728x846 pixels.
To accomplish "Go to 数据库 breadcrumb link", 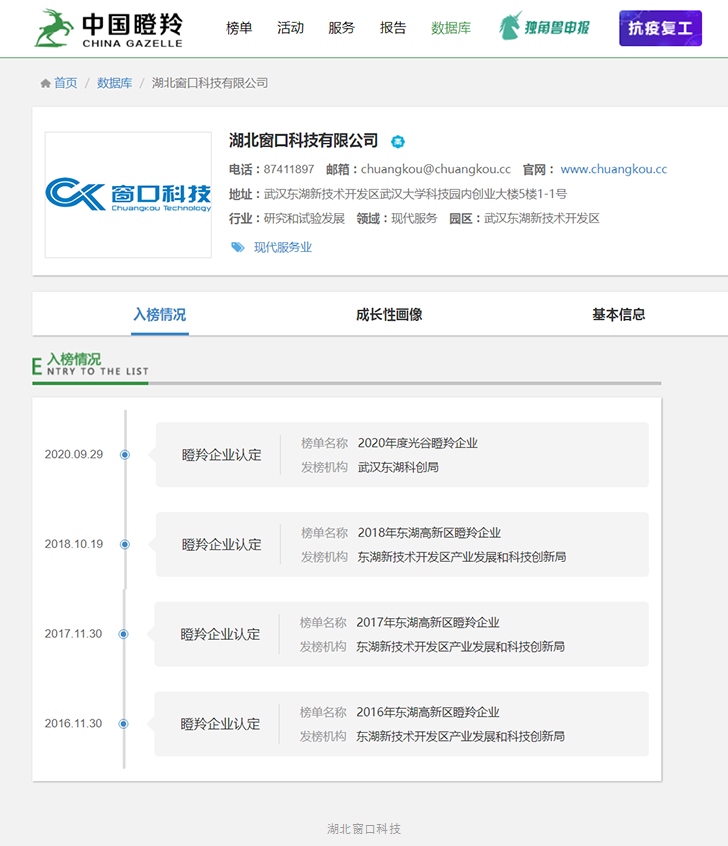I will pos(114,83).
